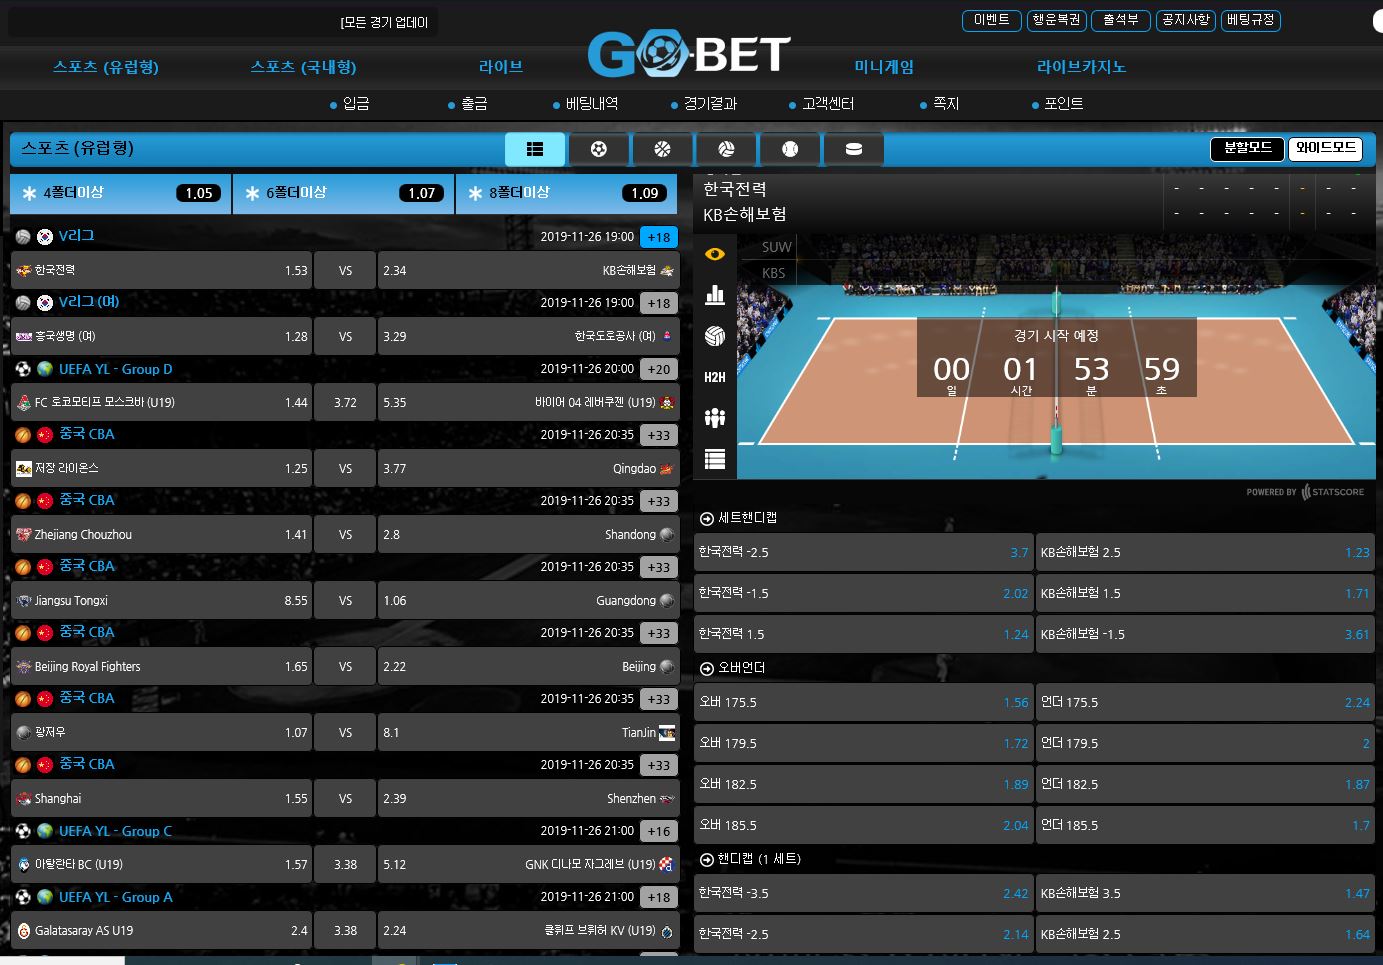Viewport: 1383px width, 965px height.
Task: Expand +18 markets for V리그 (여) match
Action: click(x=659, y=303)
